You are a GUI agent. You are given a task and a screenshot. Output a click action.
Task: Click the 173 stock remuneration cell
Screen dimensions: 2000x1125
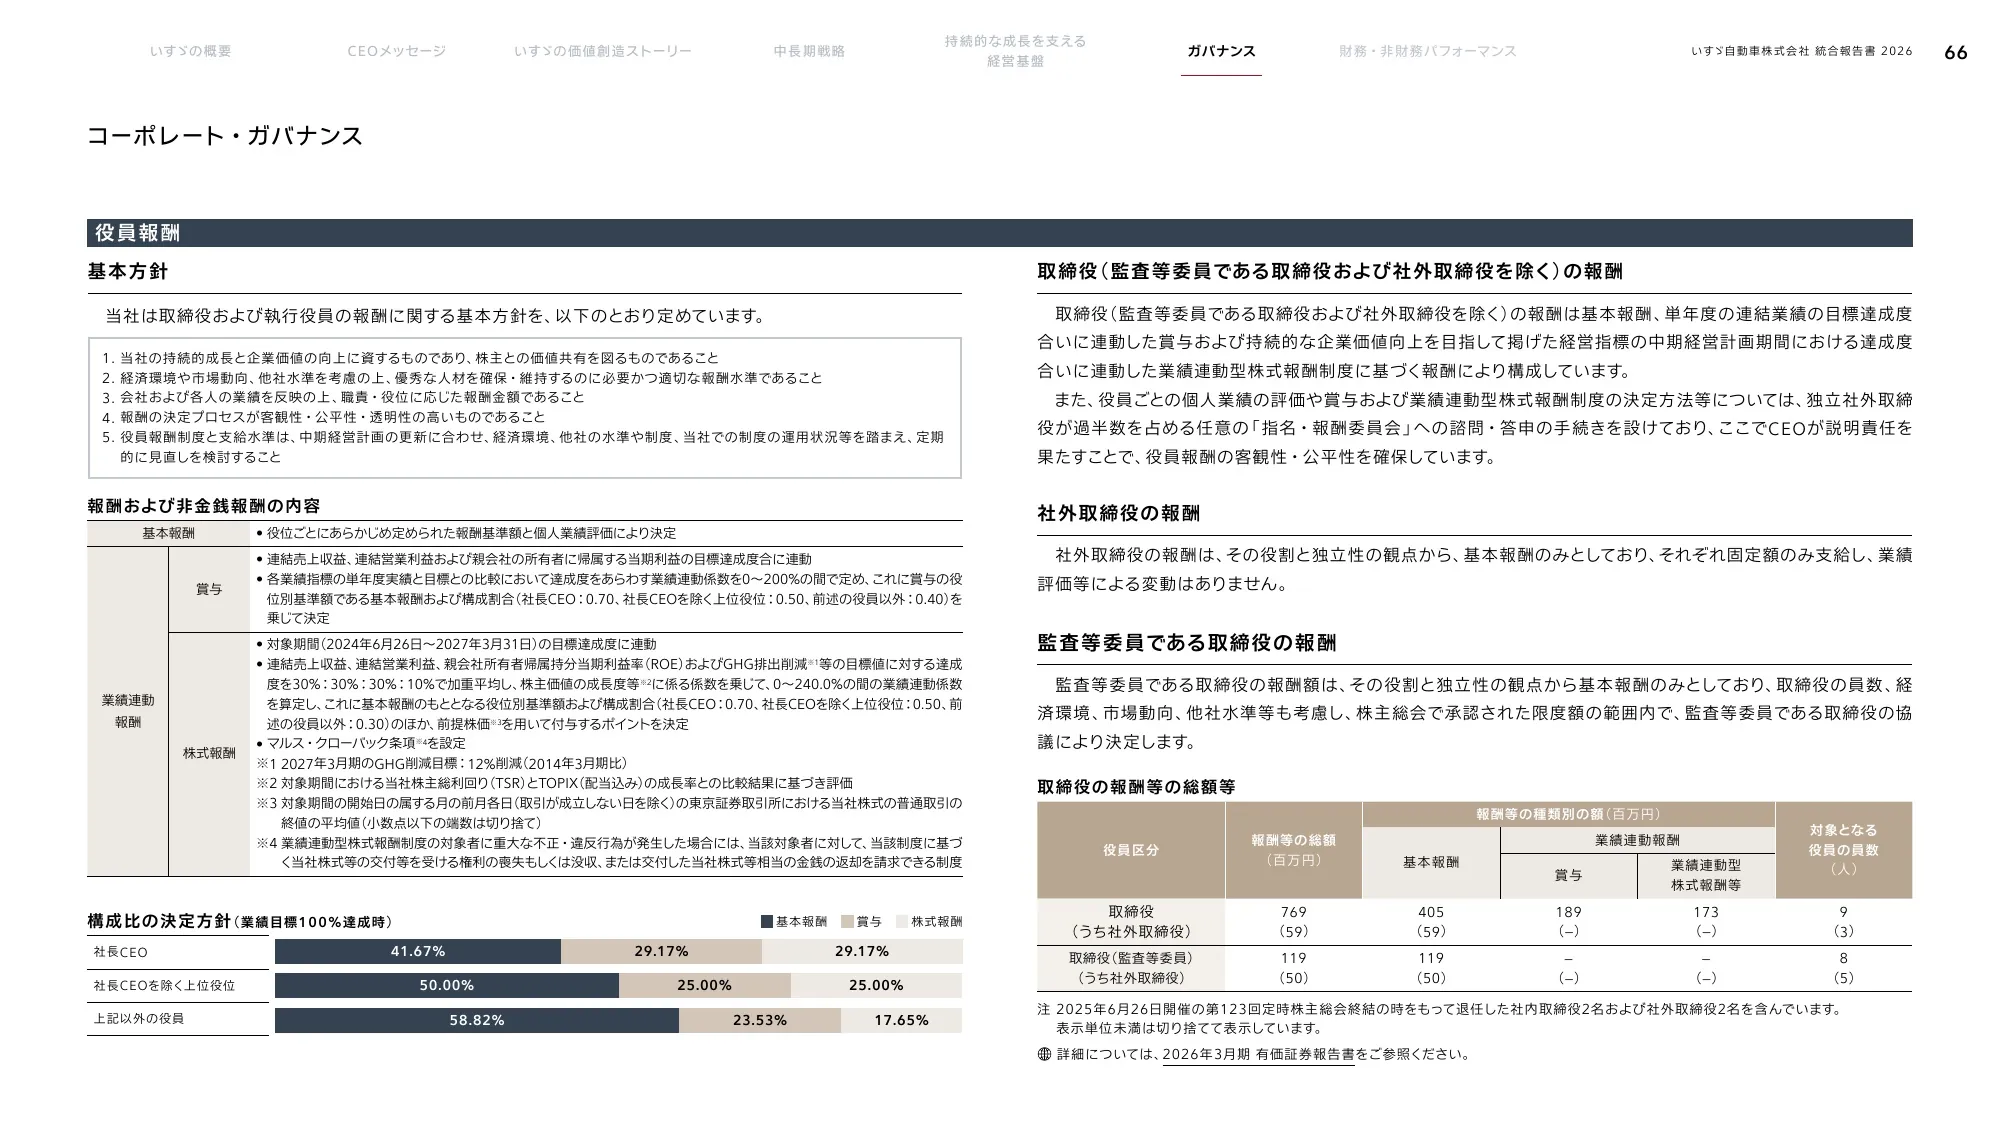1706,912
